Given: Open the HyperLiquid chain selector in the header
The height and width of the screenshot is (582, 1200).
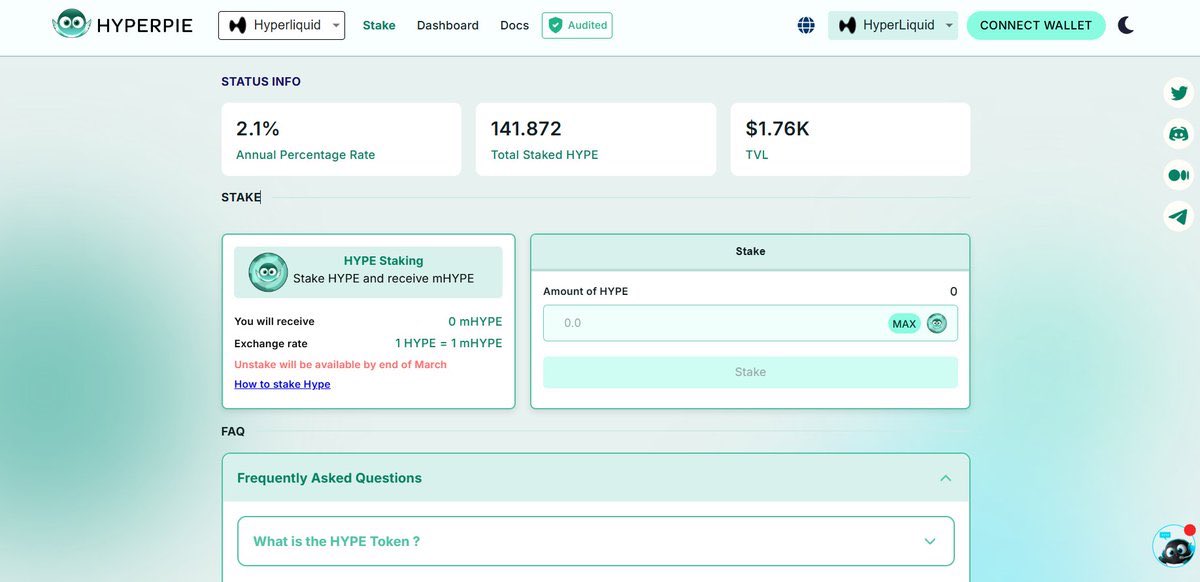Looking at the screenshot, I should coord(893,25).
